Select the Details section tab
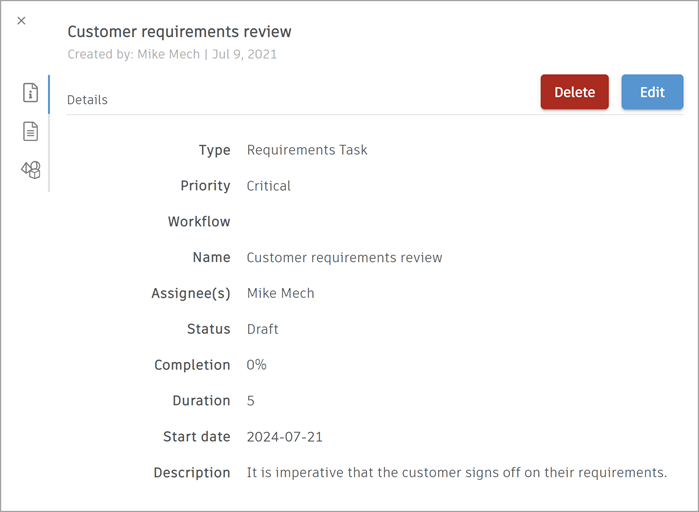699x512 pixels. click(87, 100)
